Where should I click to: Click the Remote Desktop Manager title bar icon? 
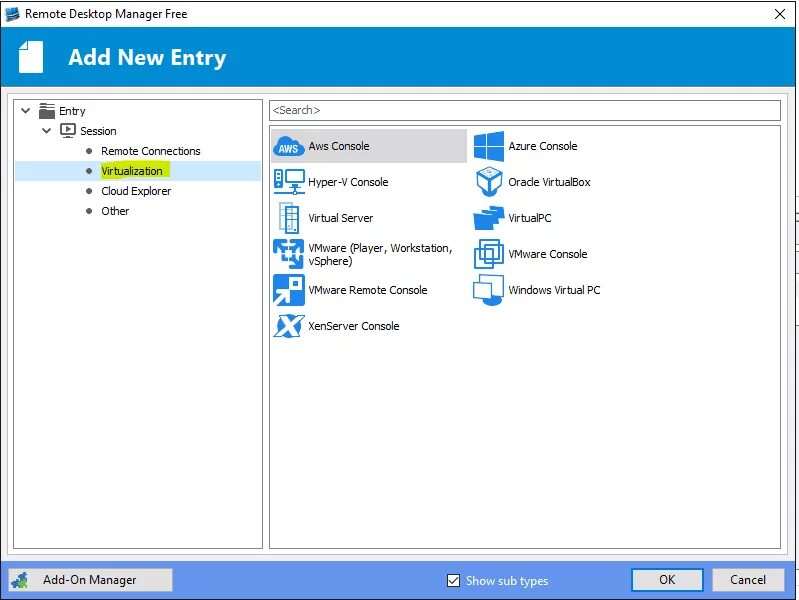point(12,14)
